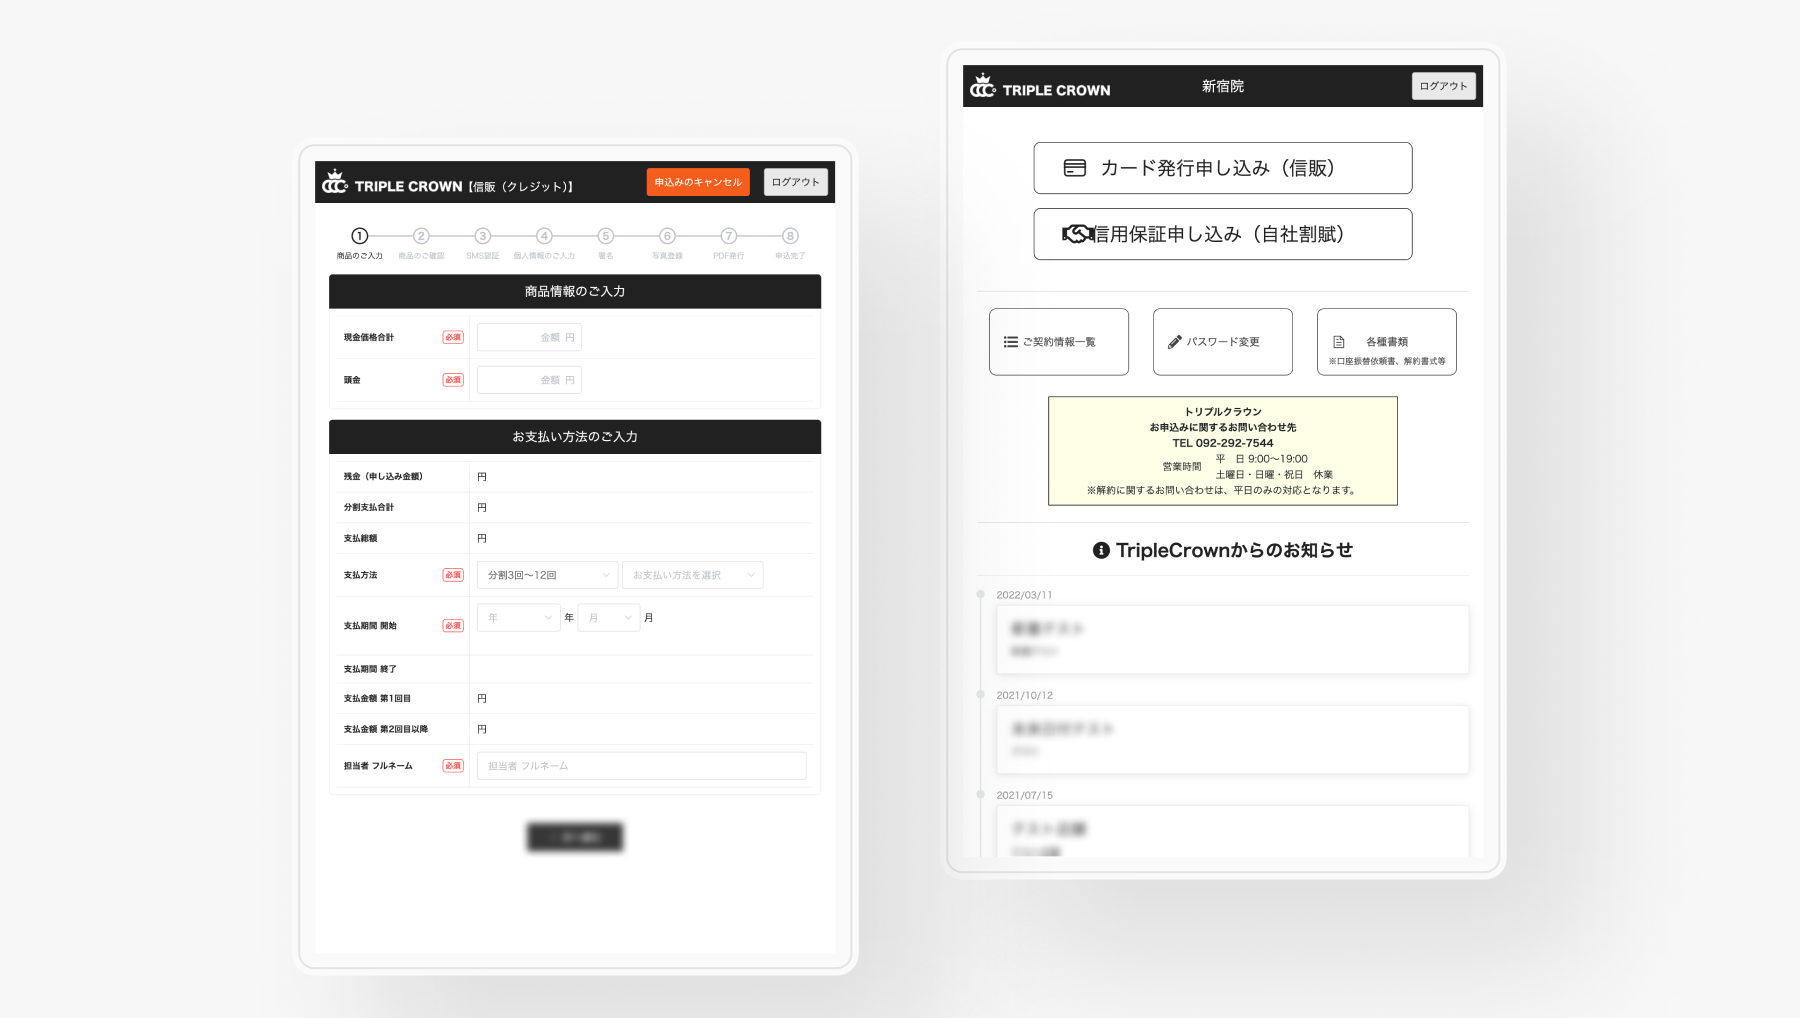Screen dimensions: 1800x1018
Task: Click the document icon for 各種書類
Action: pyautogui.click(x=1338, y=342)
